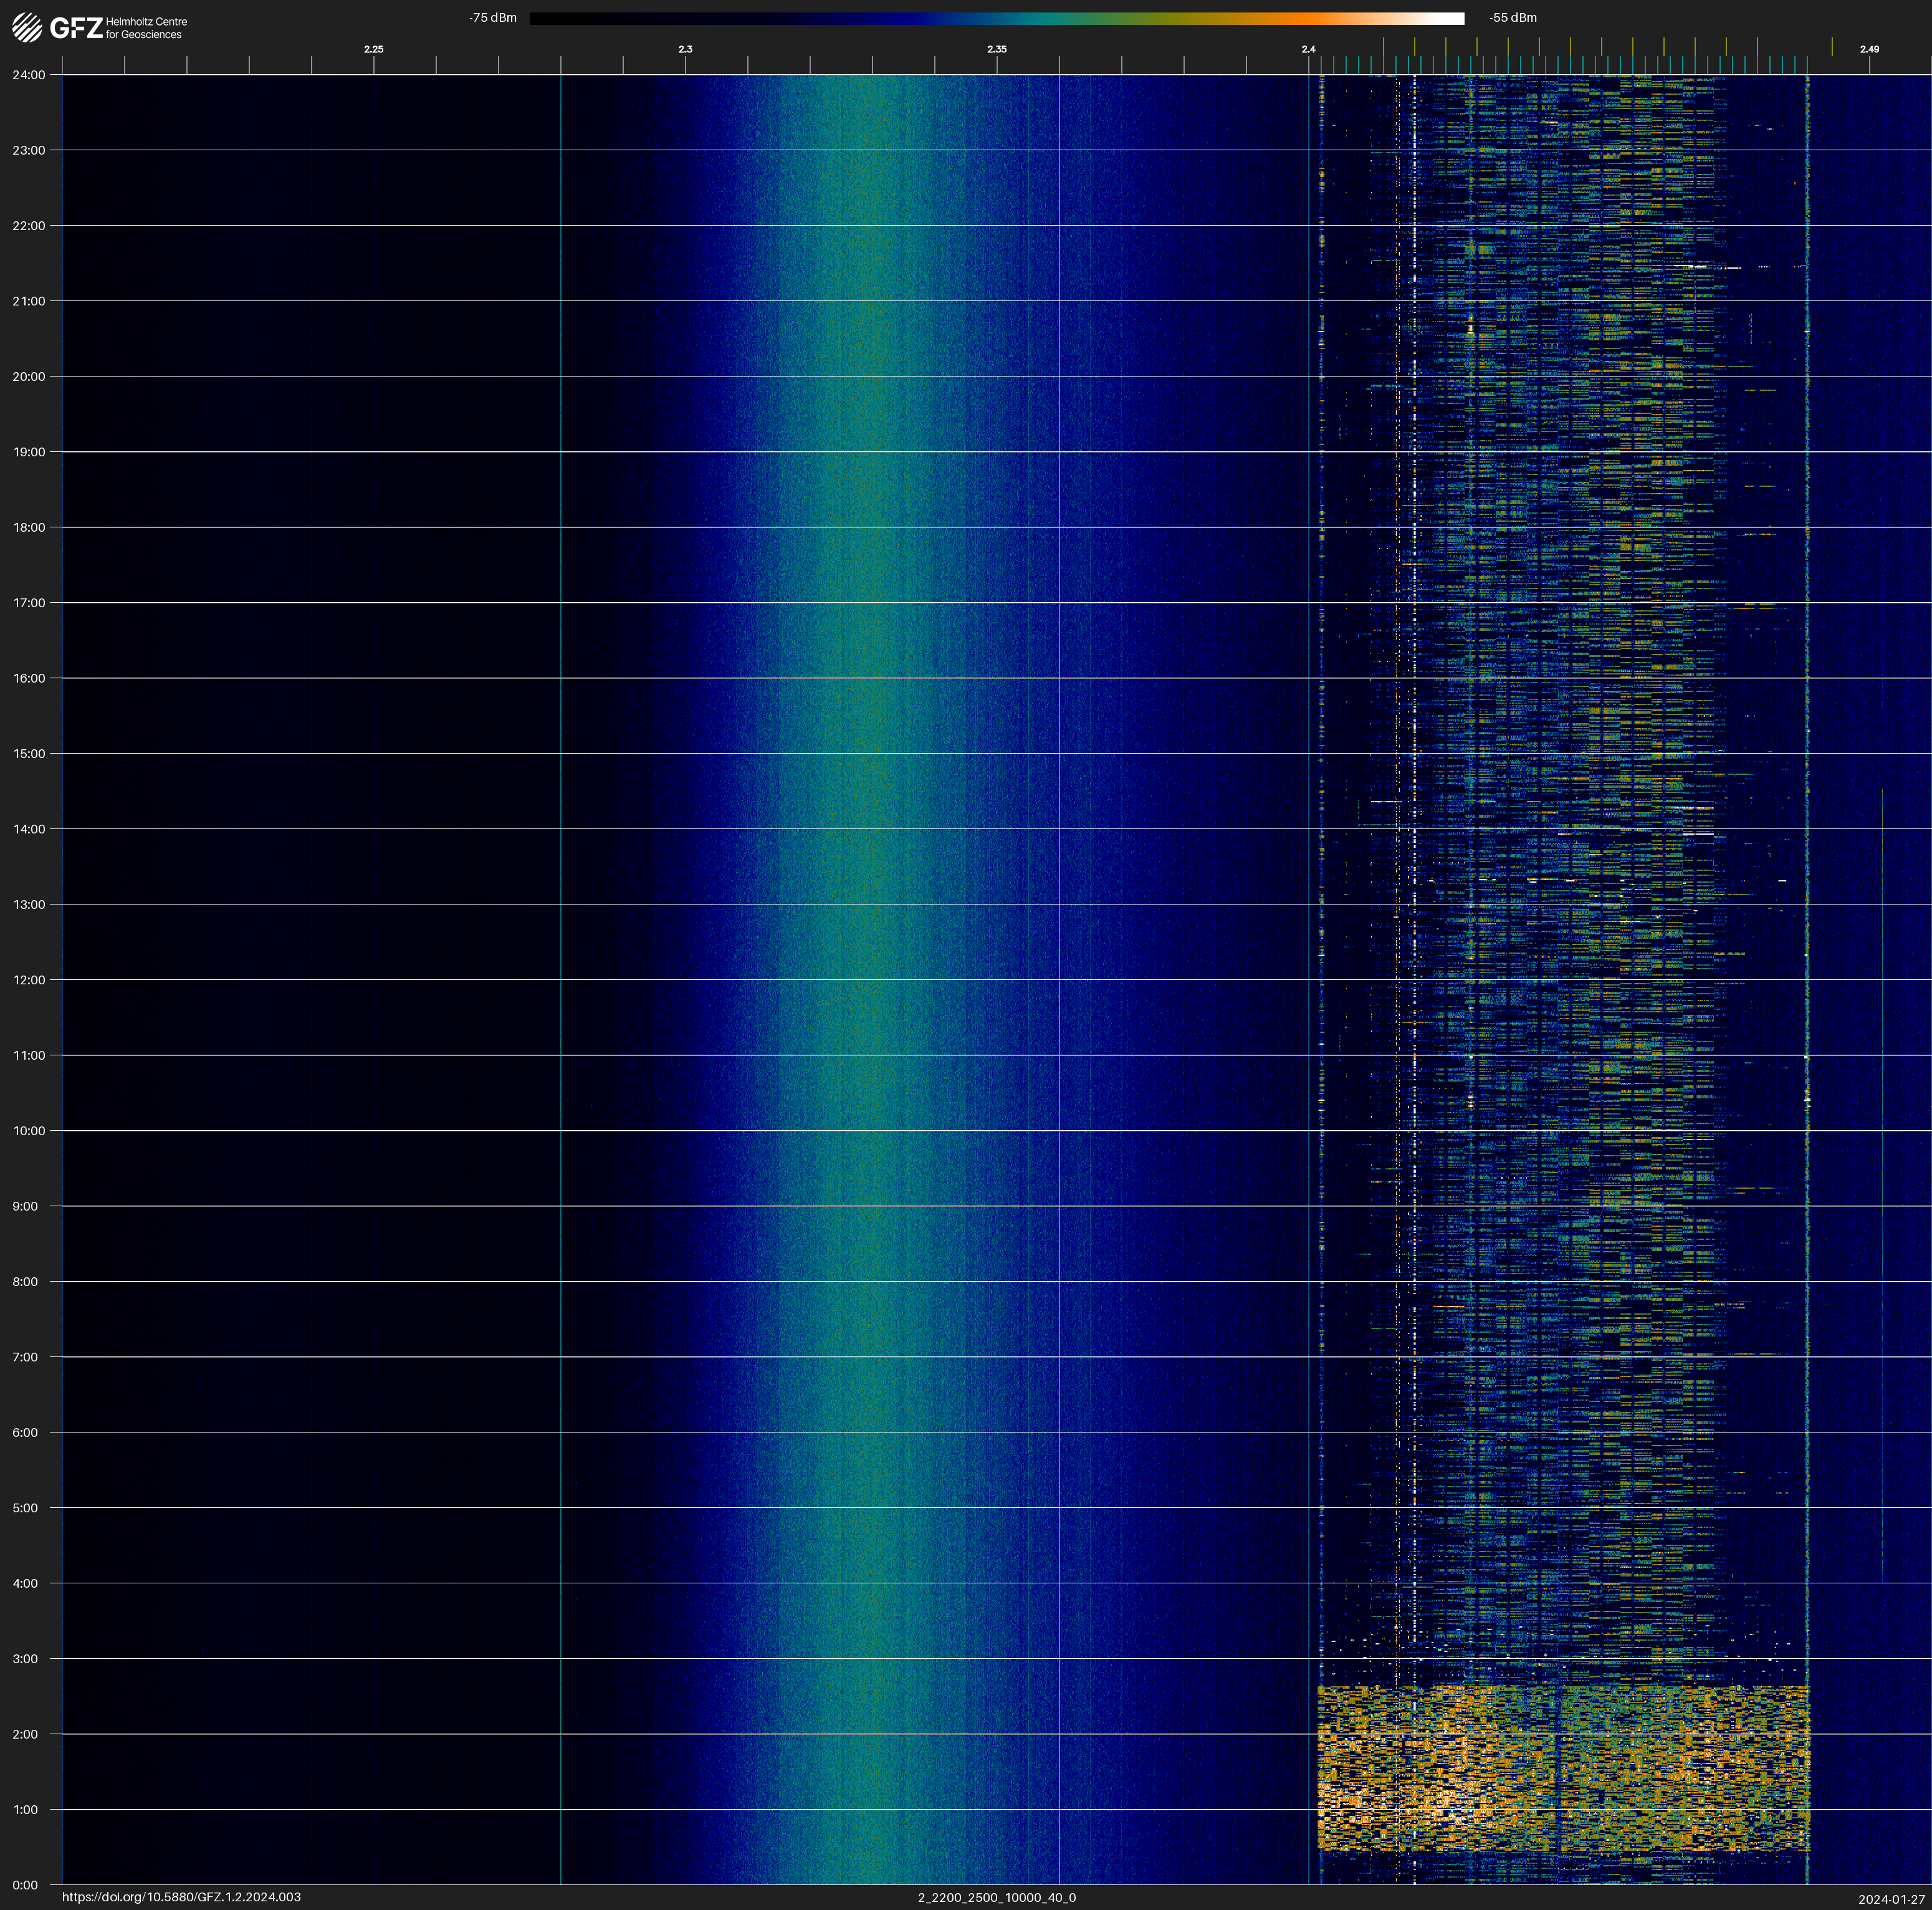Click the 18:00 time axis label
The width and height of the screenshot is (1932, 1910).
29,527
